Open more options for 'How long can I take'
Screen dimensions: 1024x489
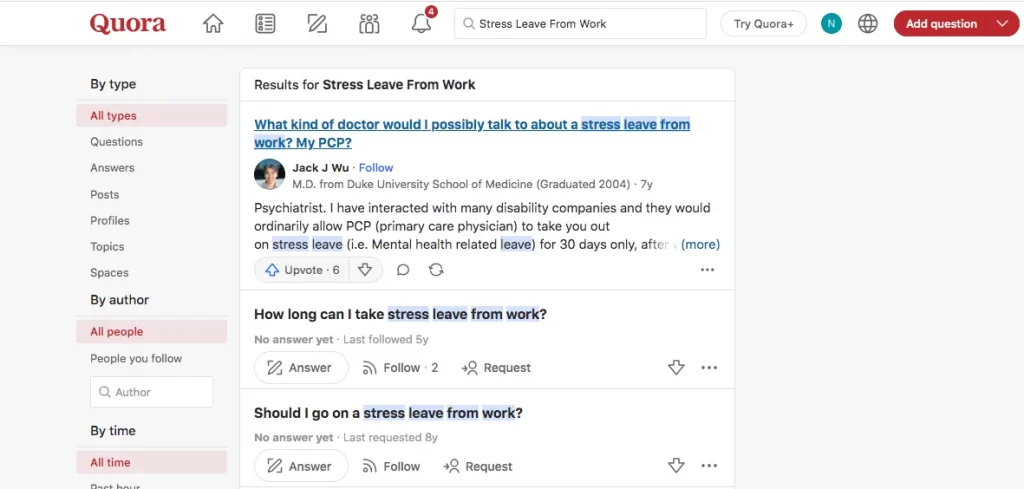[x=709, y=368]
